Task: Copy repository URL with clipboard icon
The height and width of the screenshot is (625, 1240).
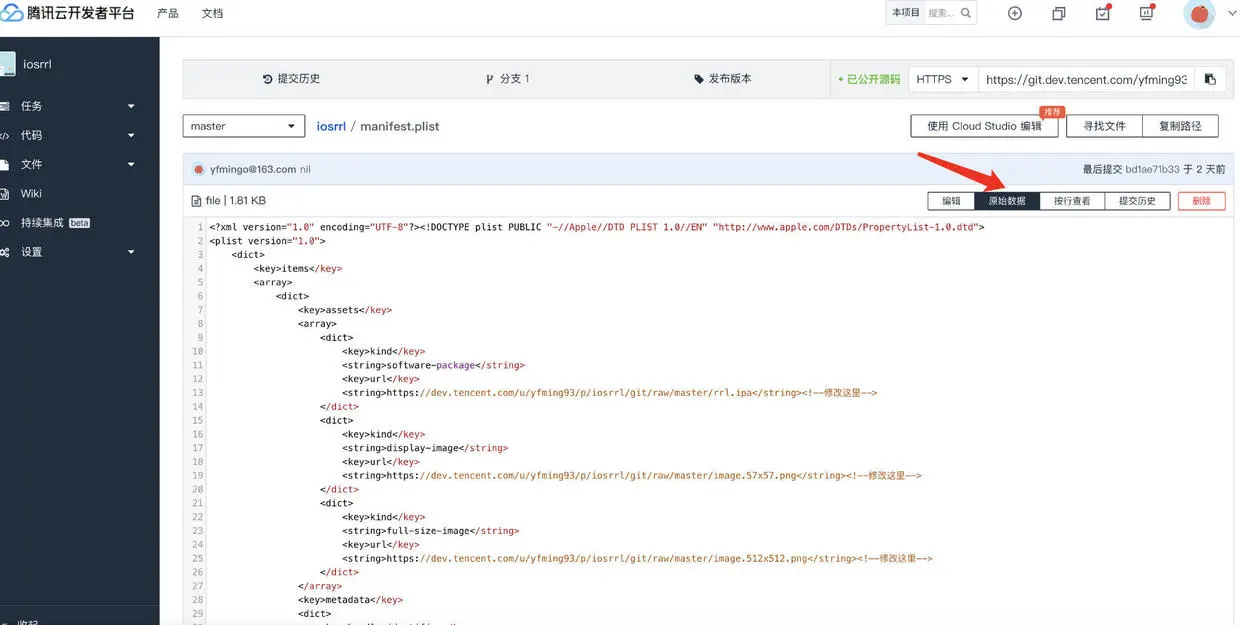Action: tap(1210, 79)
